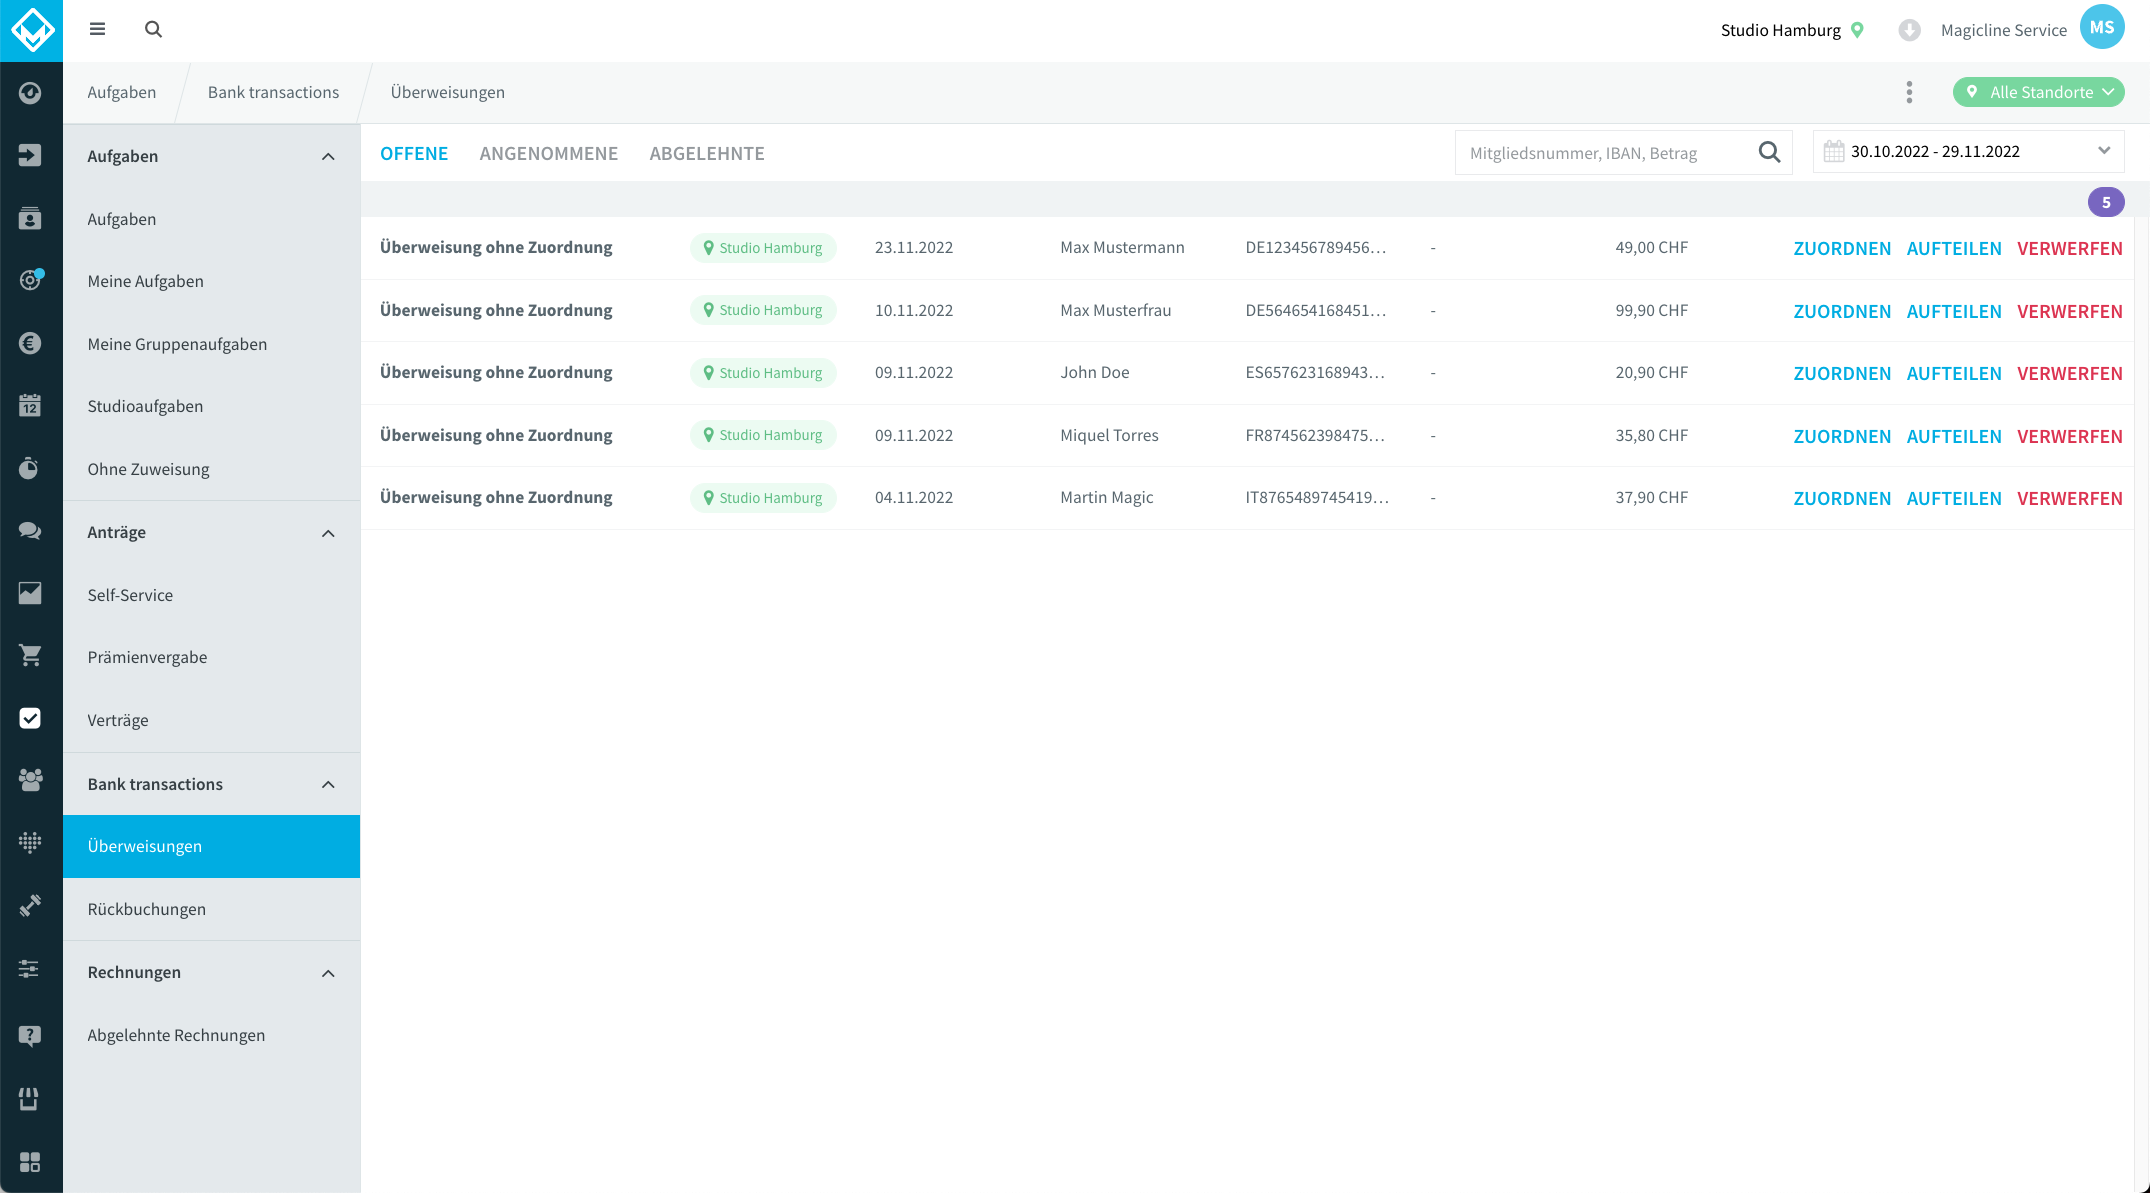Collapse the Rechnungen section chevron
The image size is (2150, 1193).
click(328, 973)
